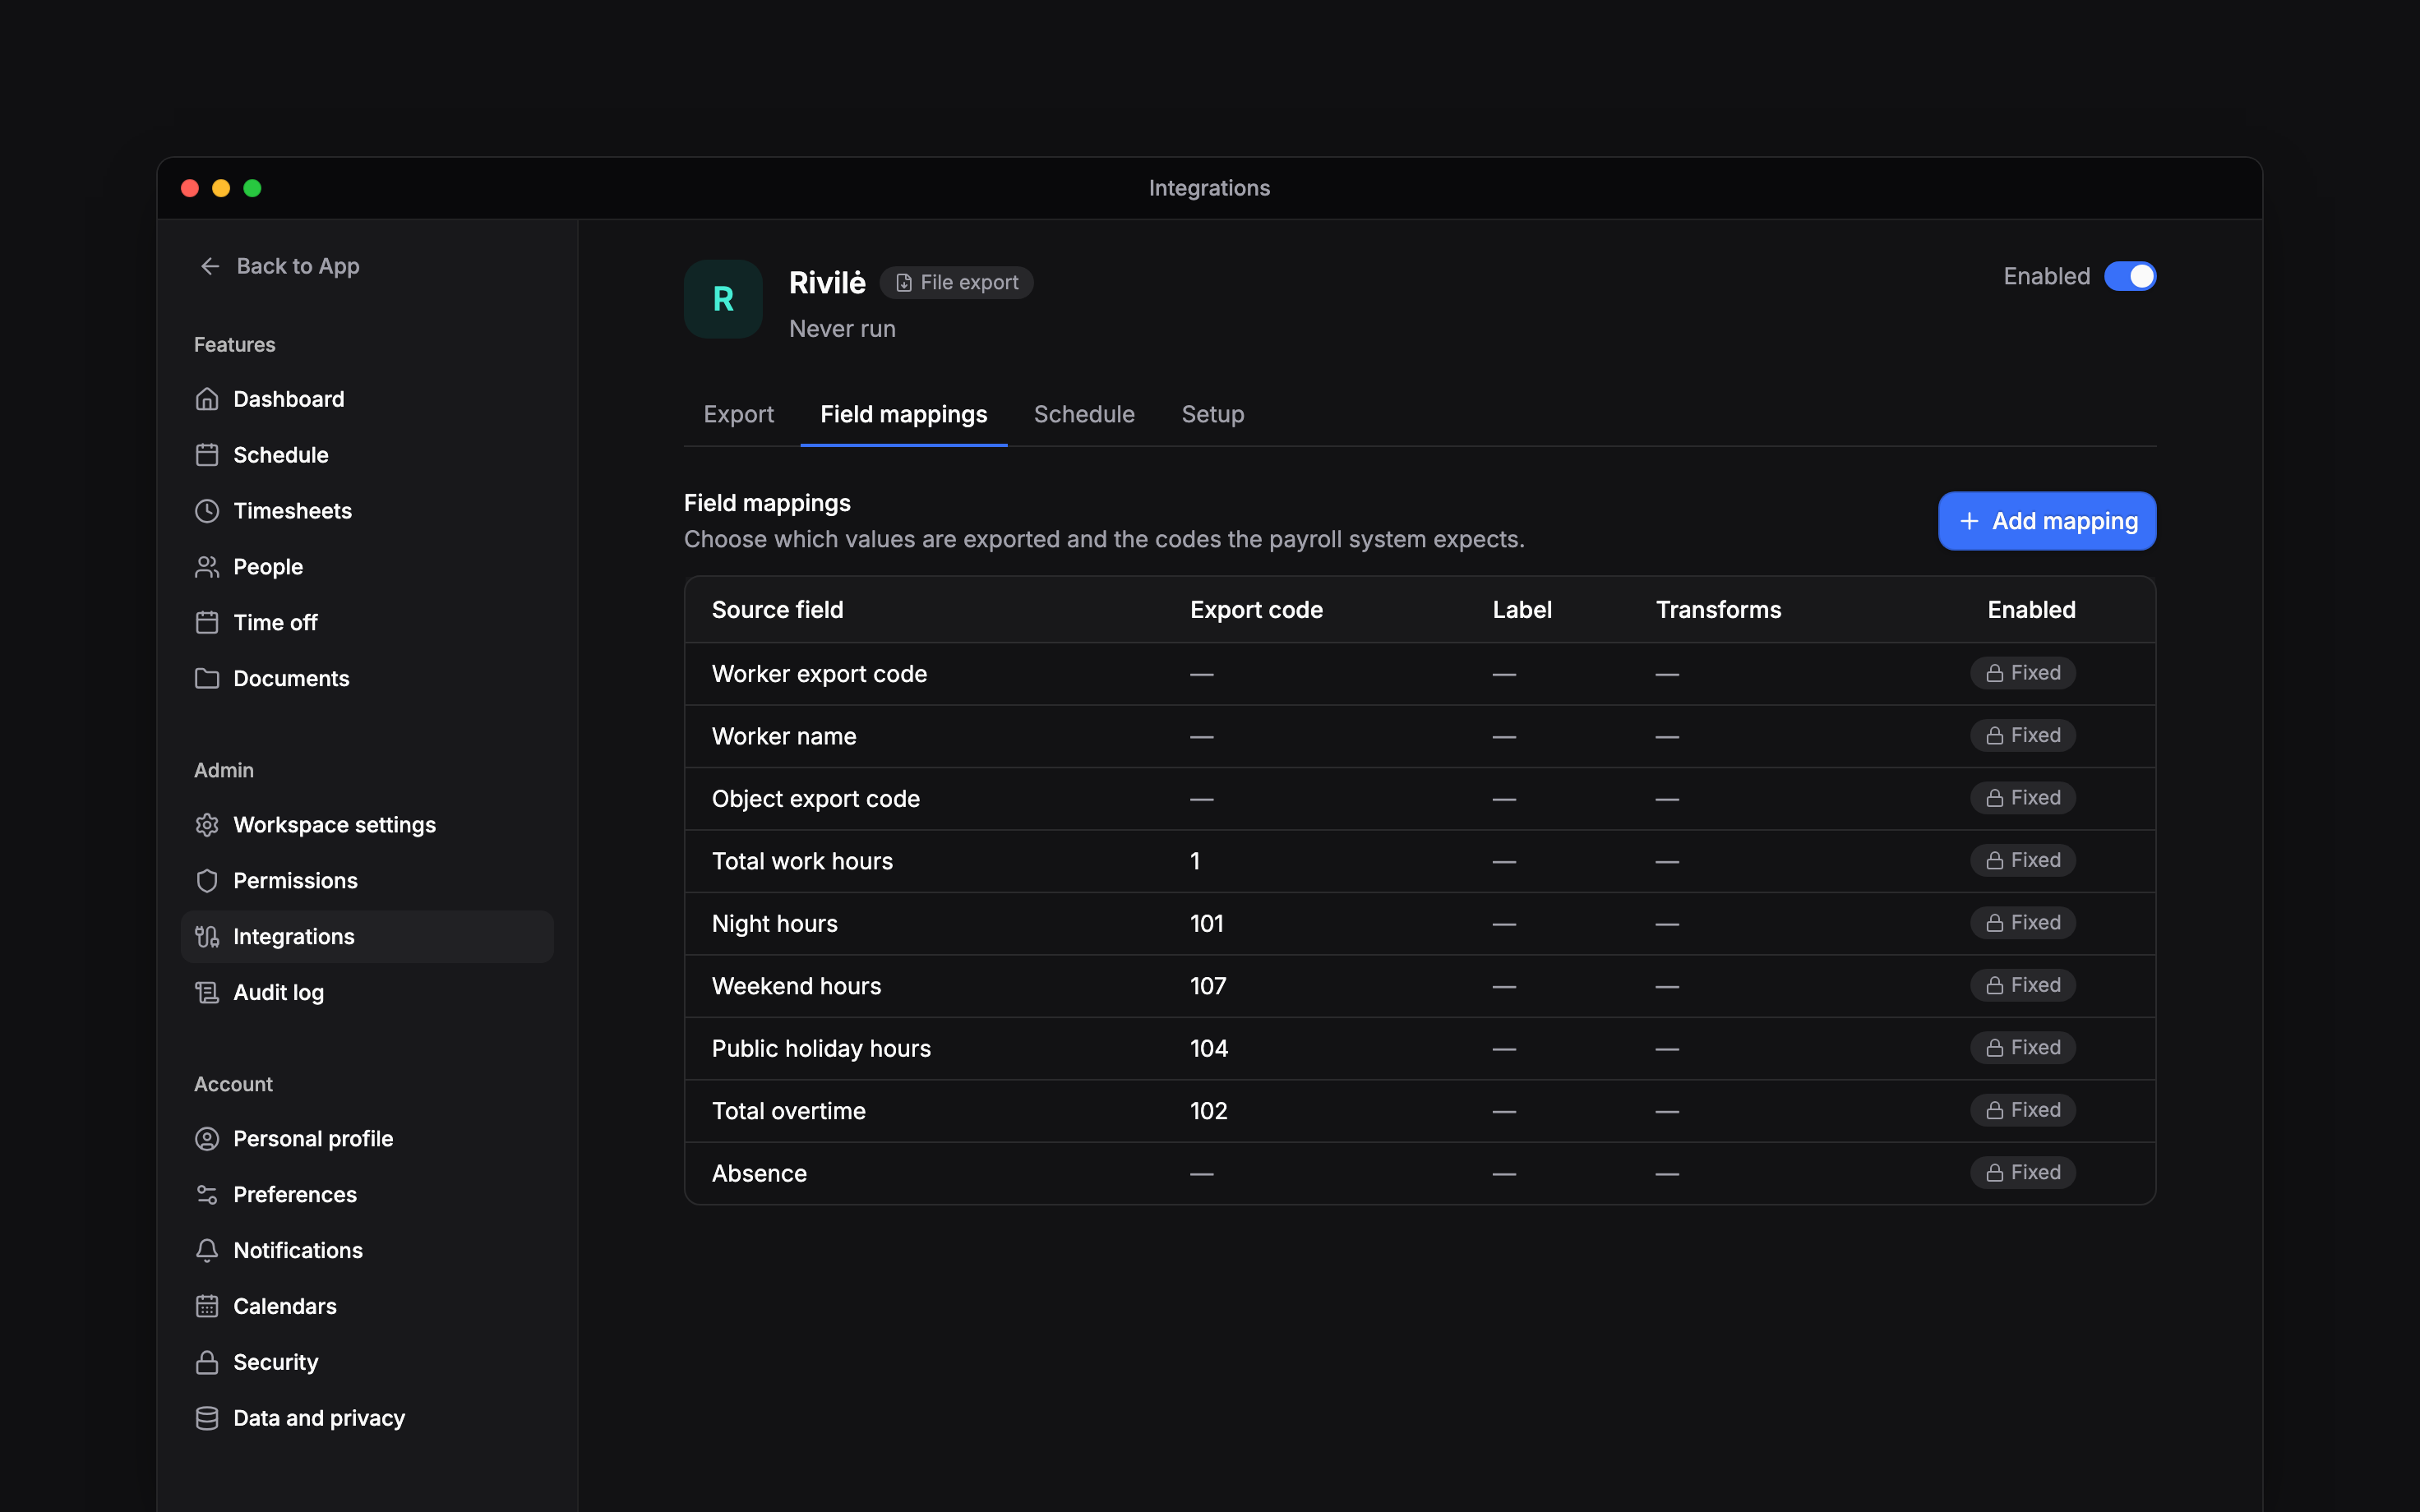Click export code 104 for Public holiday hours
Viewport: 2420px width, 1512px height.
pyautogui.click(x=1209, y=1048)
